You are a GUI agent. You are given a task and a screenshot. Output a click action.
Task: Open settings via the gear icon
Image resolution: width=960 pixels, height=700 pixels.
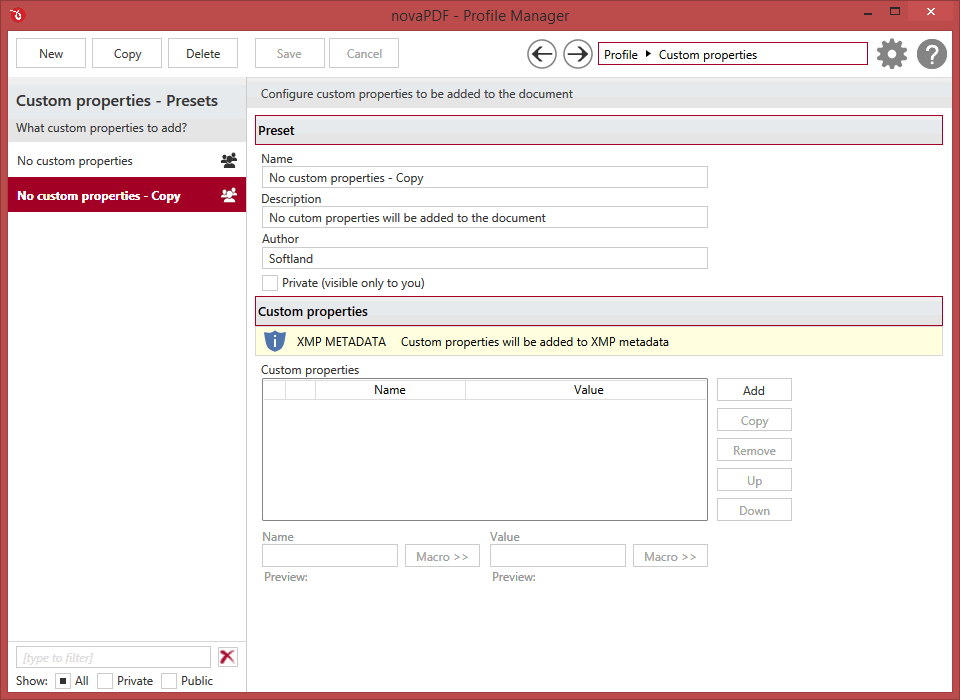[x=891, y=54]
